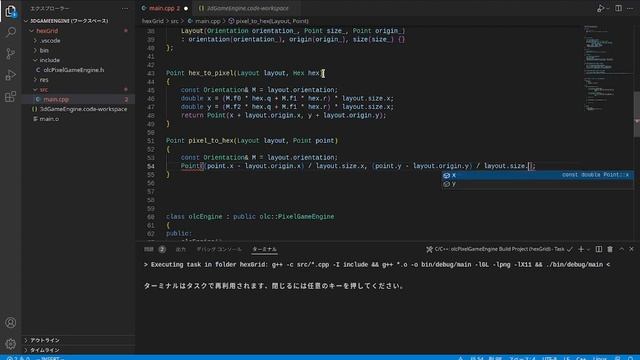Split the terminal panel
Screen dimensions: 640x360
(599, 249)
